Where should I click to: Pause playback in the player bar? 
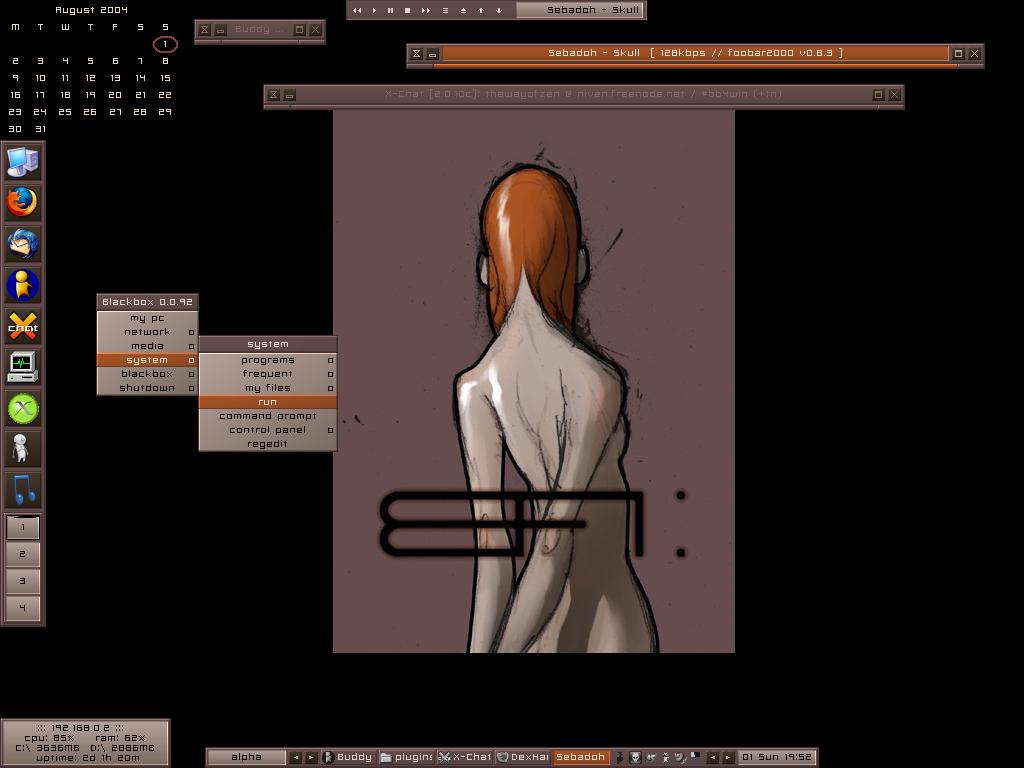[x=391, y=10]
